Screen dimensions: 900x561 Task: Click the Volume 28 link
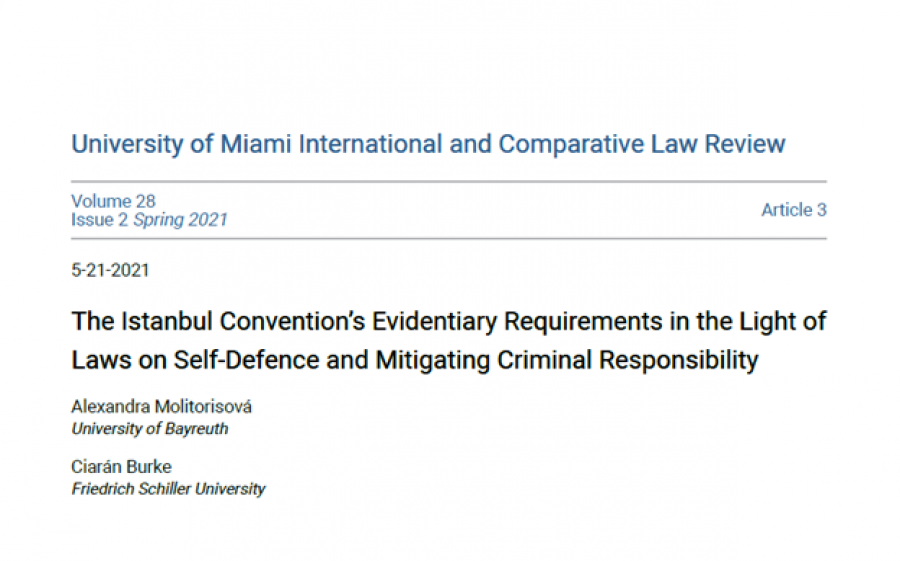(113, 201)
